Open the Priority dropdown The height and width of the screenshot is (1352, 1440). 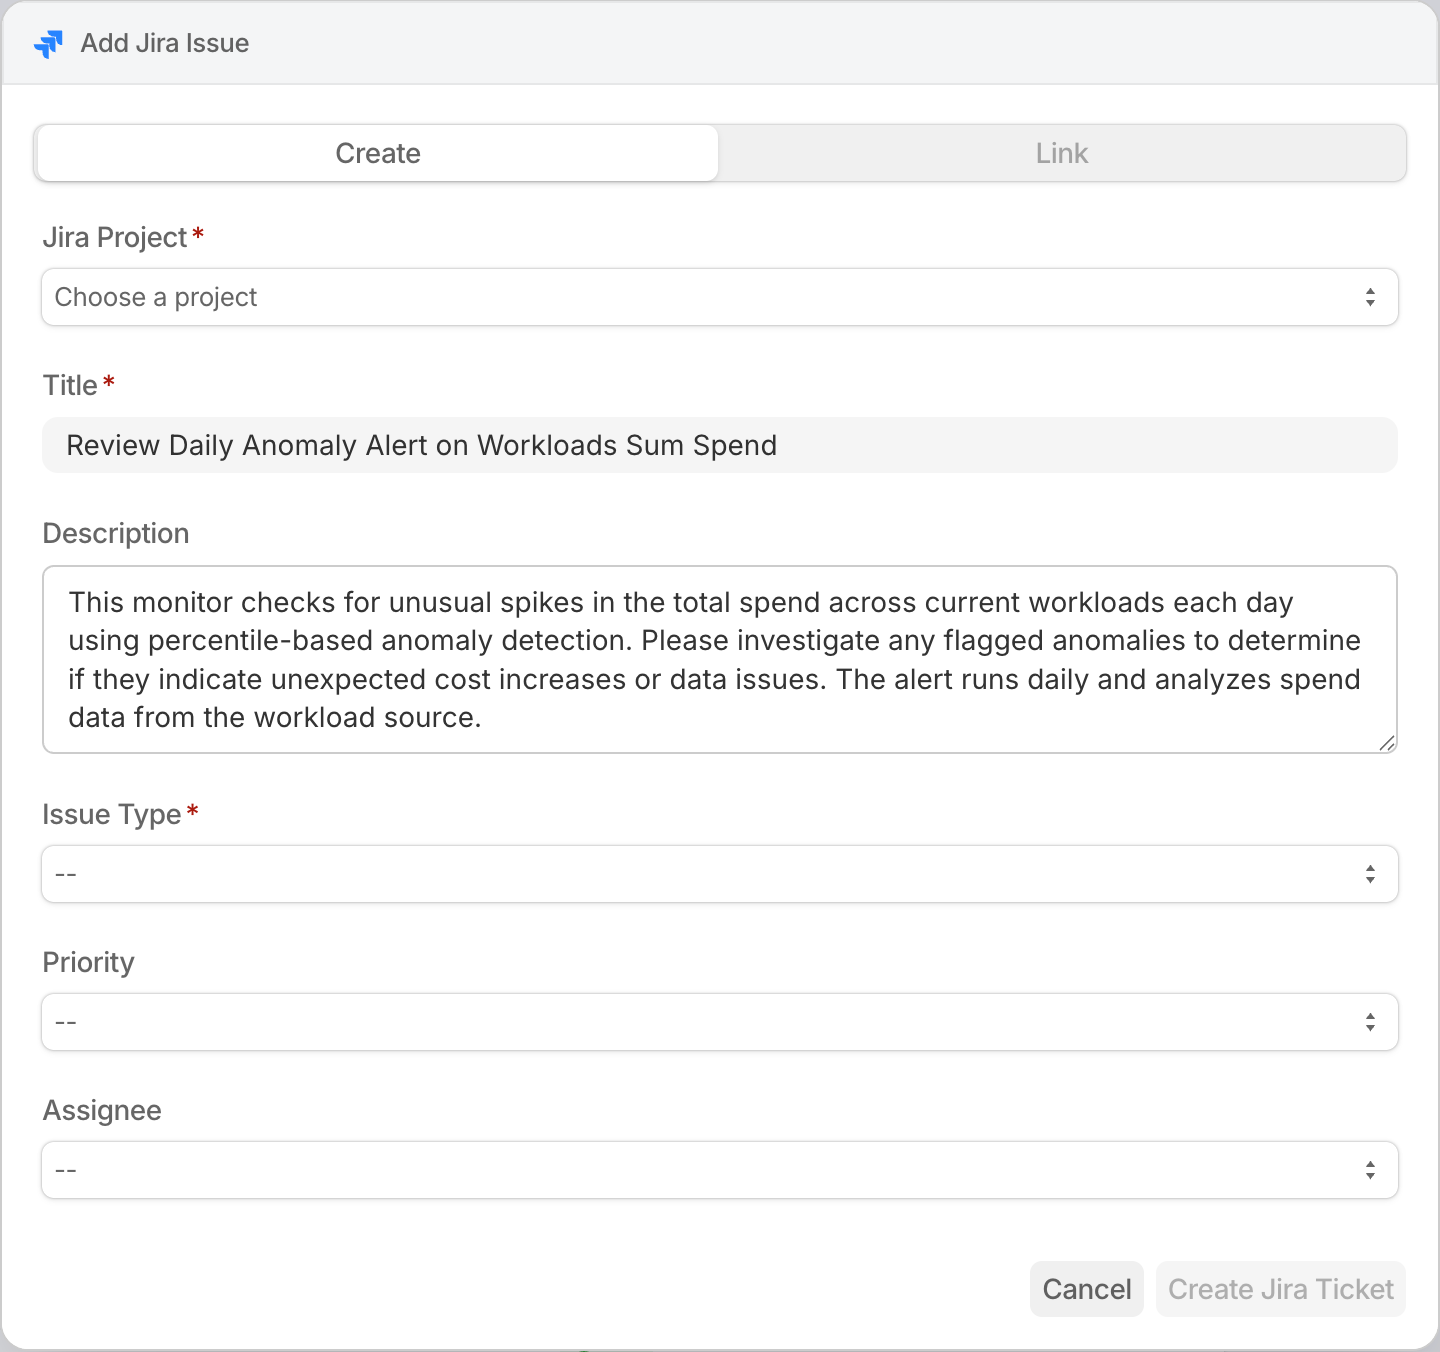[x=720, y=1022]
